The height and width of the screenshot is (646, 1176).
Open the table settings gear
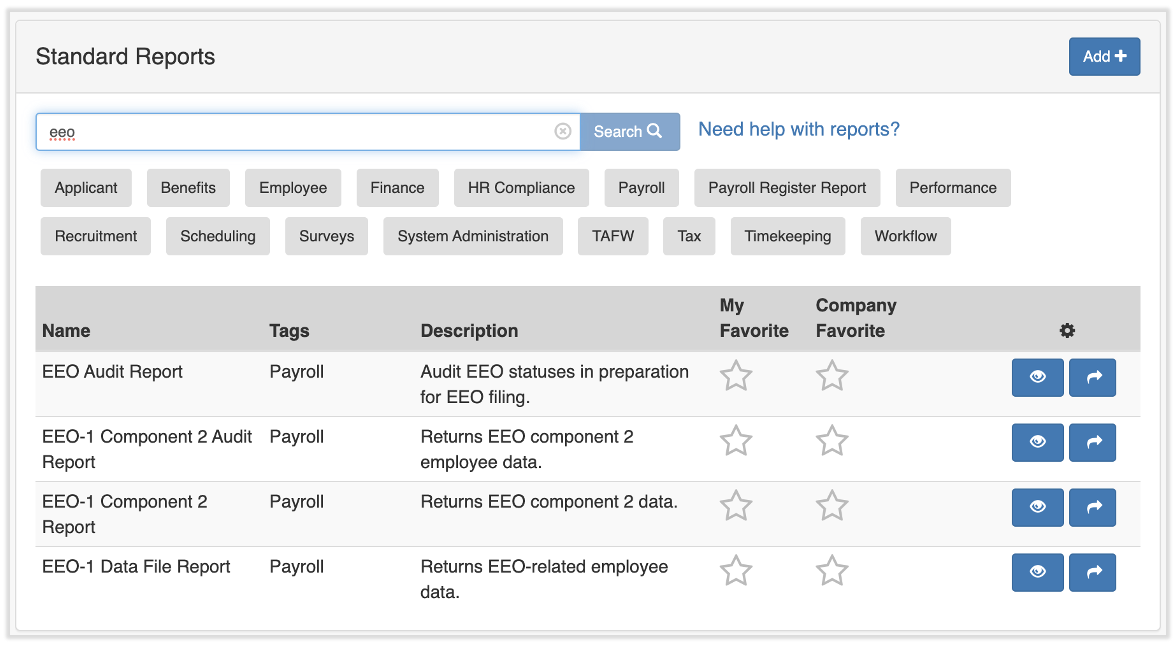pos(1067,330)
